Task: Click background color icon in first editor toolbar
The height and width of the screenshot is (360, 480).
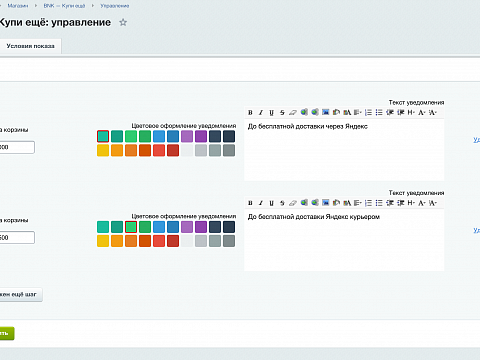Action: pos(336,112)
